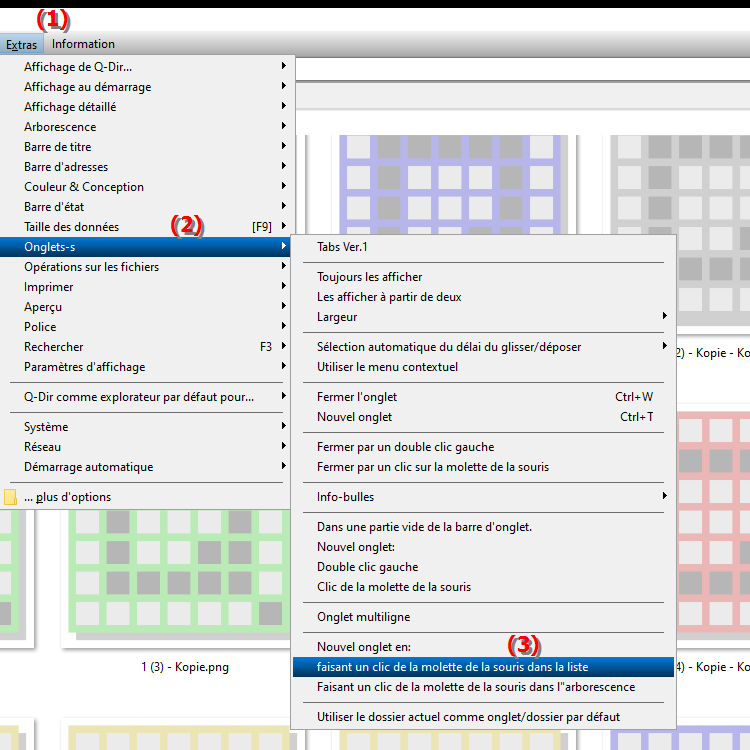Toggle Fermer par un clic sur la molette
Viewport: 750px width, 750px height.
pyautogui.click(x=484, y=467)
